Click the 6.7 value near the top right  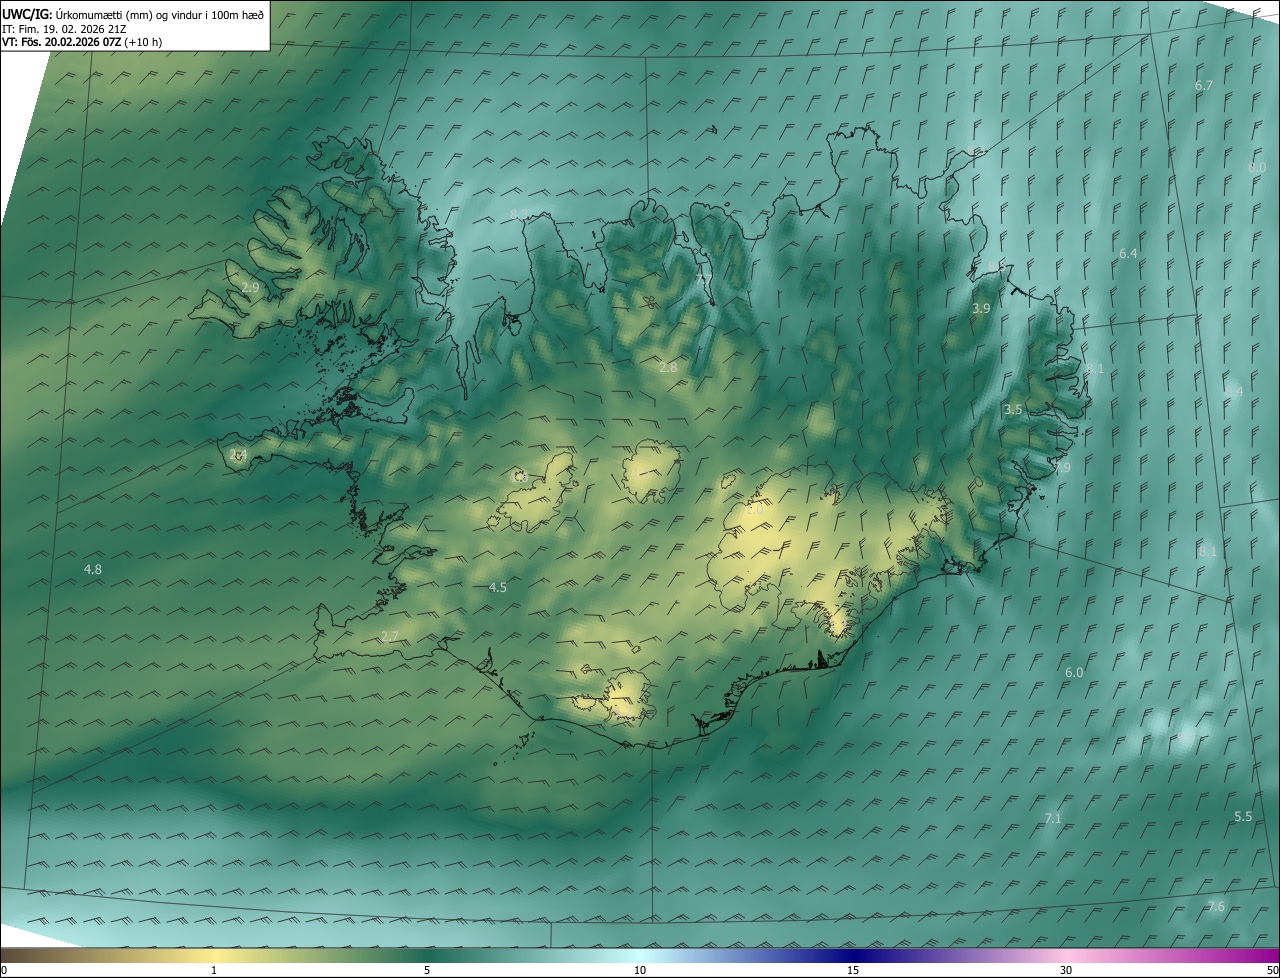pos(1203,86)
